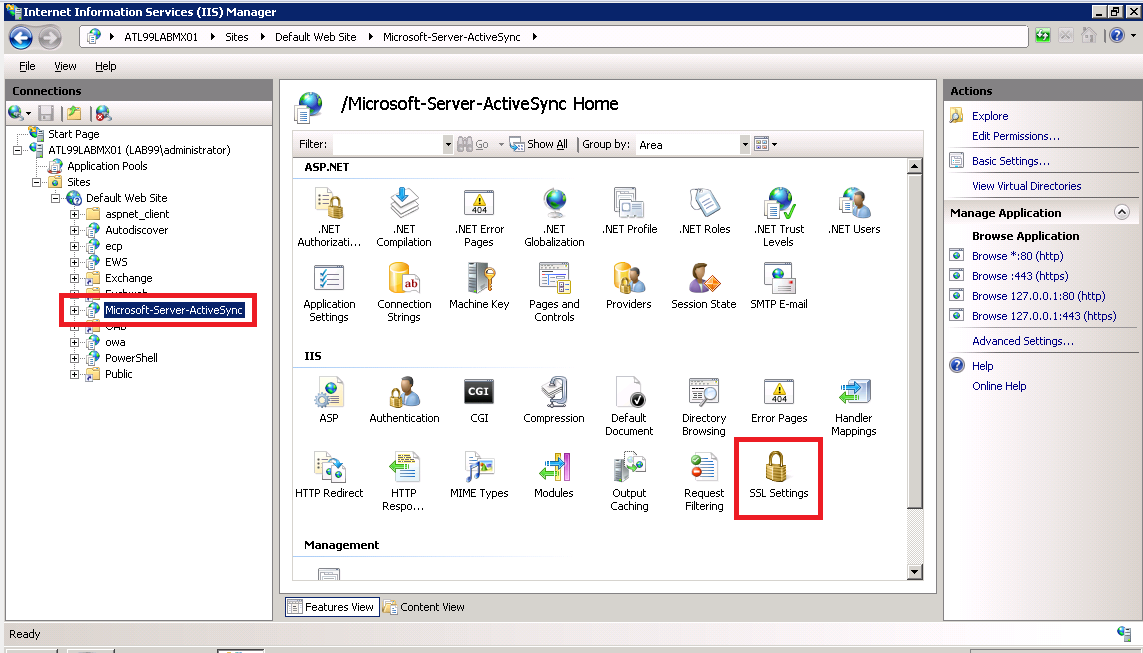This screenshot has width=1143, height=653.
Task: Open Providers feature
Action: tap(628, 286)
